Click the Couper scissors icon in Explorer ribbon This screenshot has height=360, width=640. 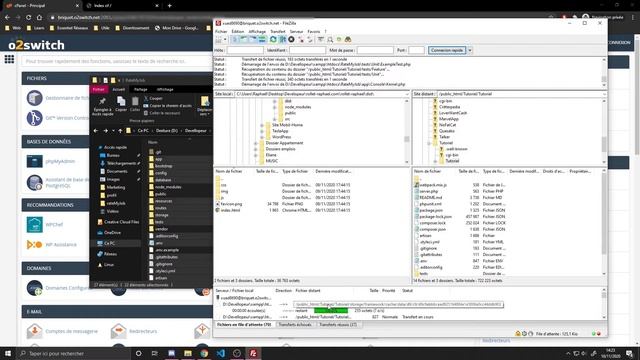tap(146, 98)
